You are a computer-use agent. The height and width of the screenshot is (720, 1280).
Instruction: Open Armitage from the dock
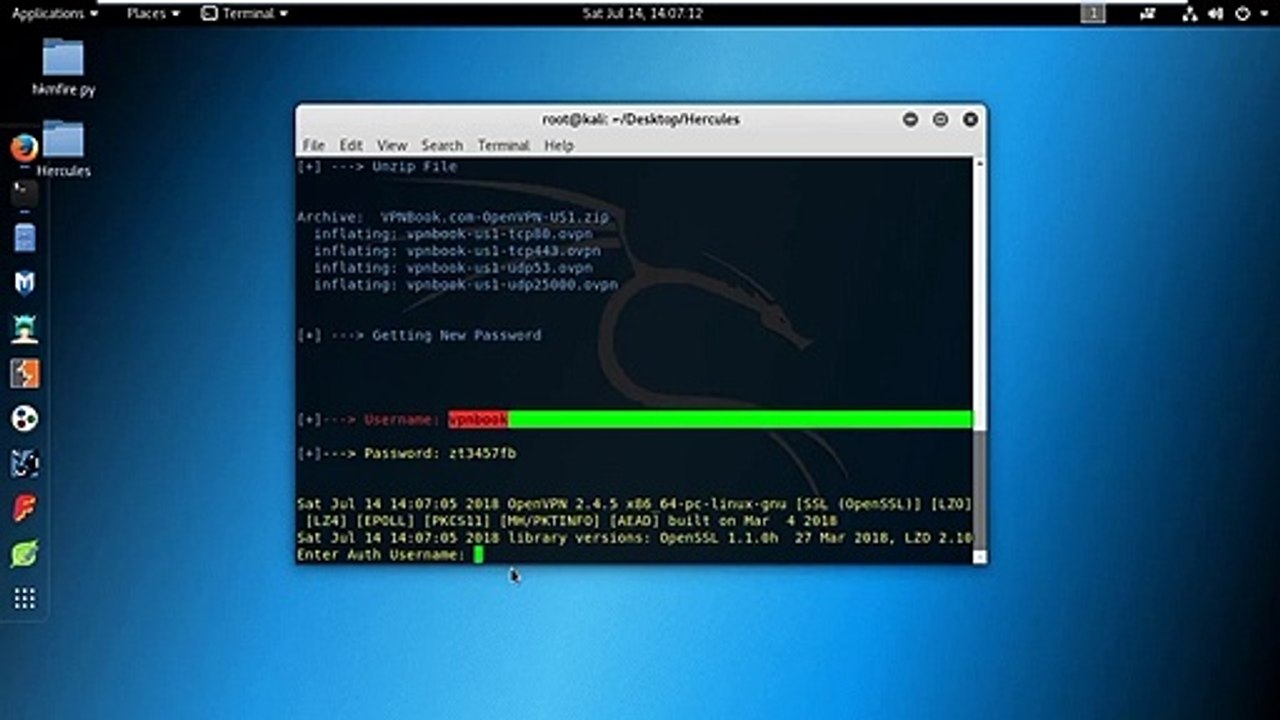(24, 328)
